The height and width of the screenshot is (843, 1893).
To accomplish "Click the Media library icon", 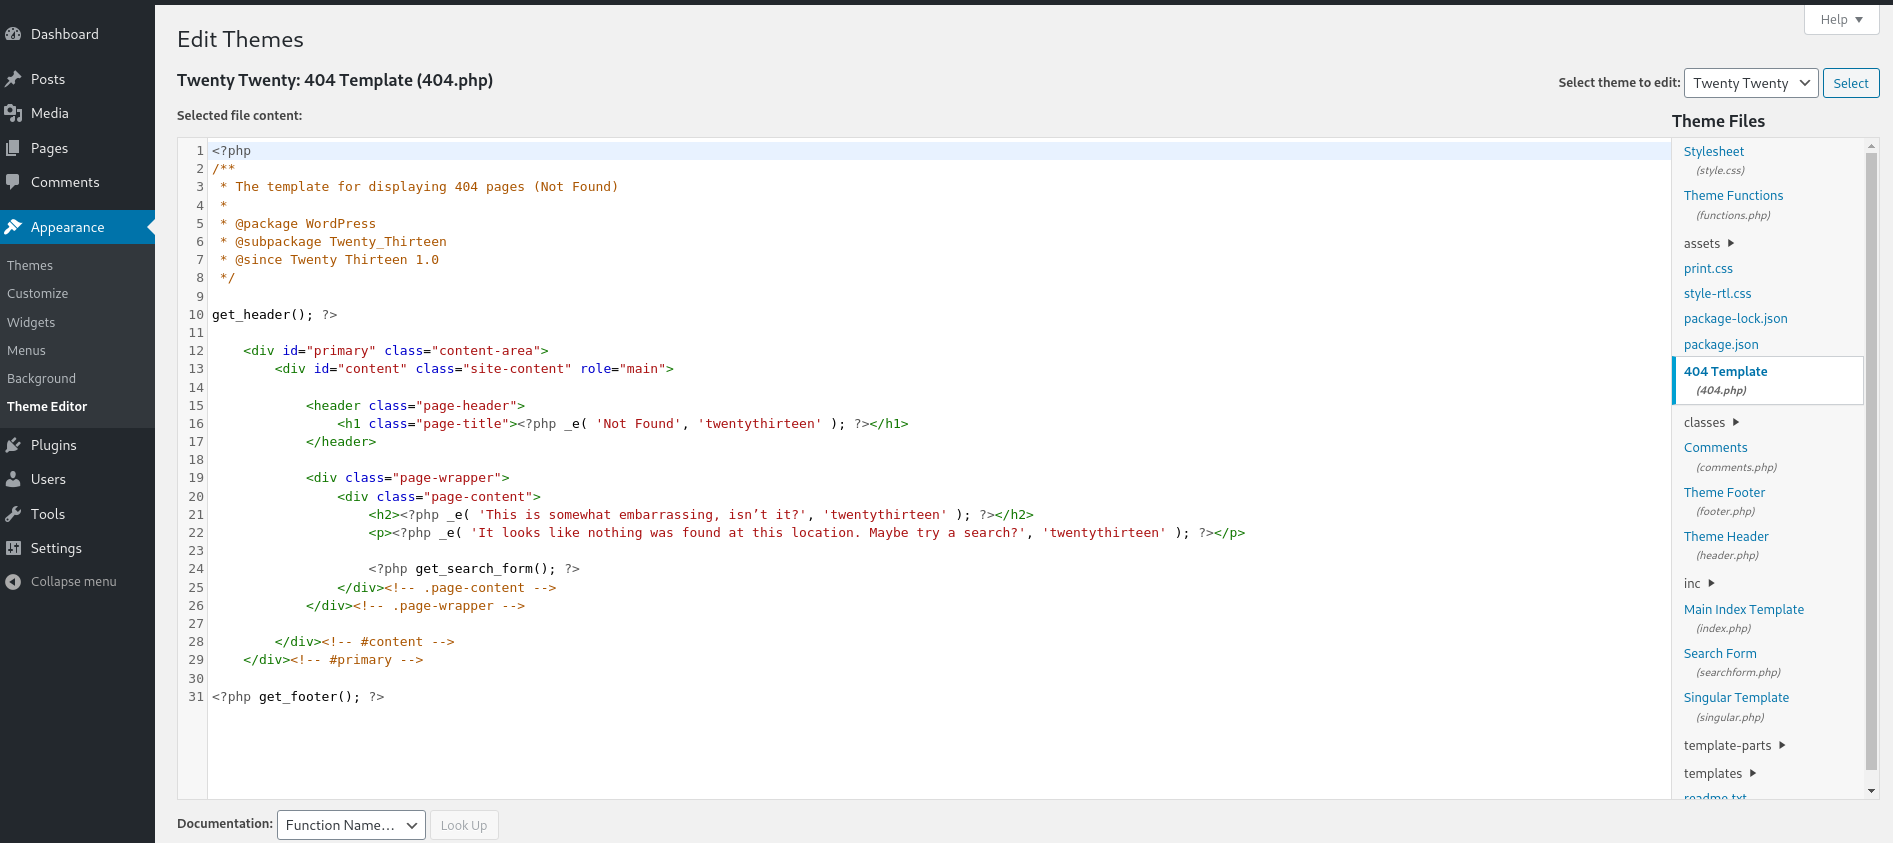I will (13, 113).
